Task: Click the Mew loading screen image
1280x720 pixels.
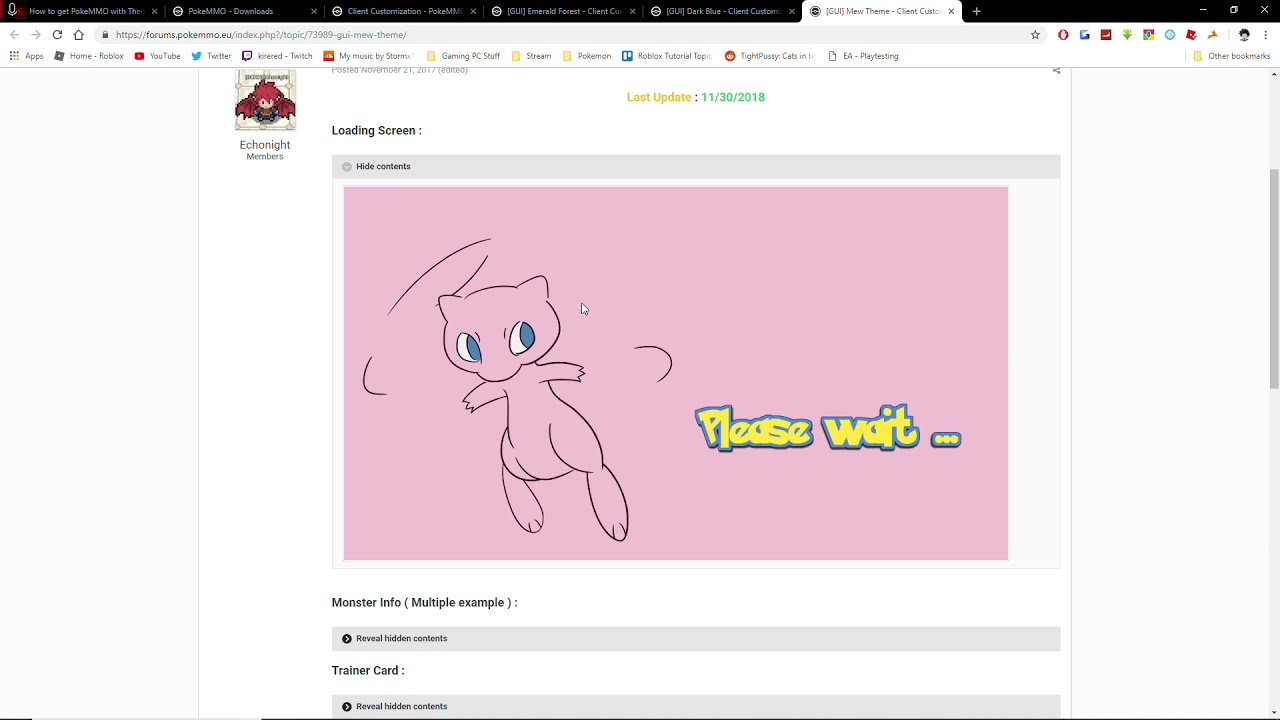Action: click(676, 373)
